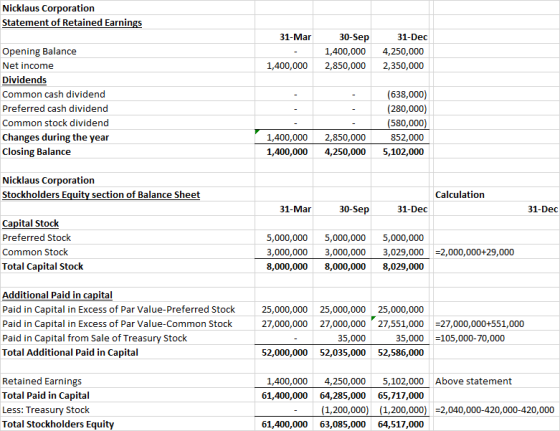Select Total Stockholders Equity 63,085,000
Screen dimensions: 560x431
click(342, 424)
